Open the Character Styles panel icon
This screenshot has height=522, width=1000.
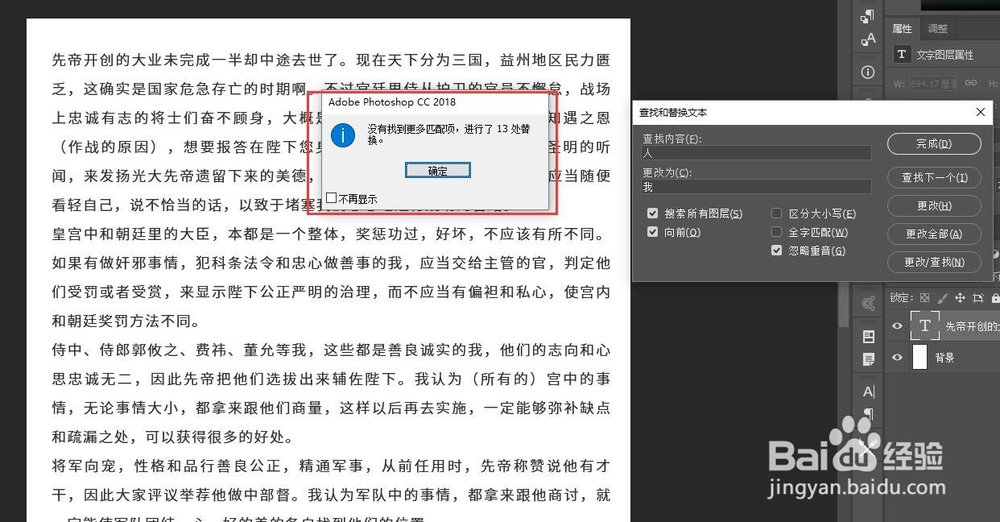tap(868, 40)
